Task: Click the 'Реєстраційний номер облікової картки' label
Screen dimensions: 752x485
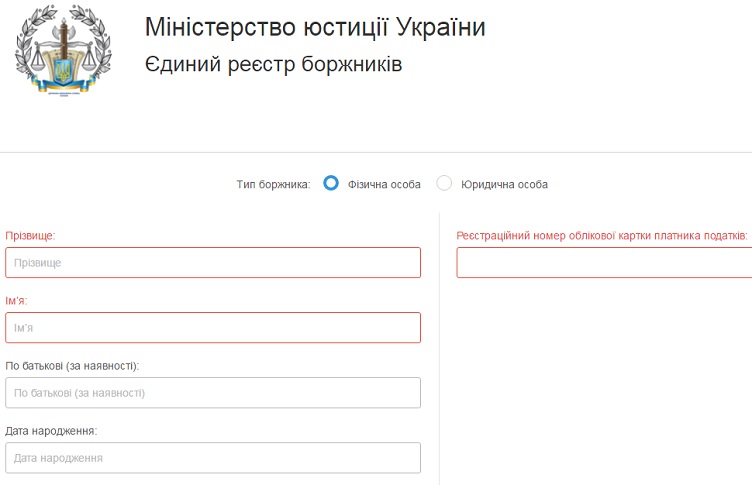Action: tap(602, 236)
